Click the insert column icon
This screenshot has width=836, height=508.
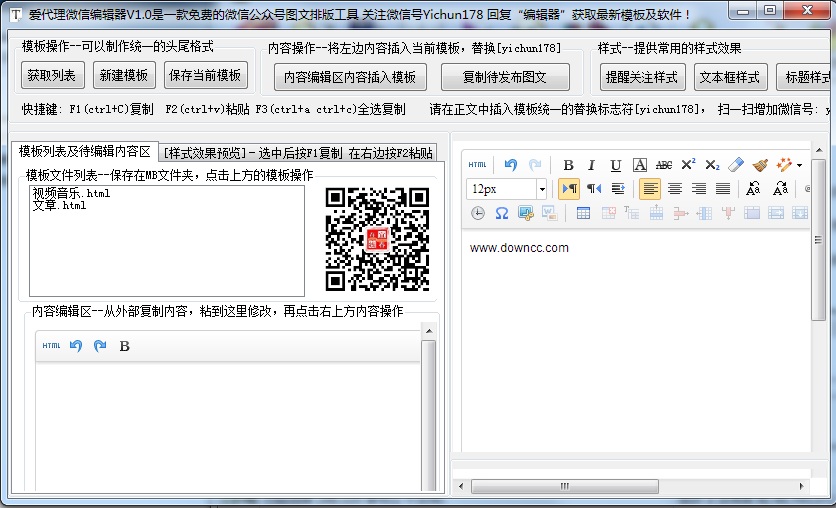coord(704,213)
